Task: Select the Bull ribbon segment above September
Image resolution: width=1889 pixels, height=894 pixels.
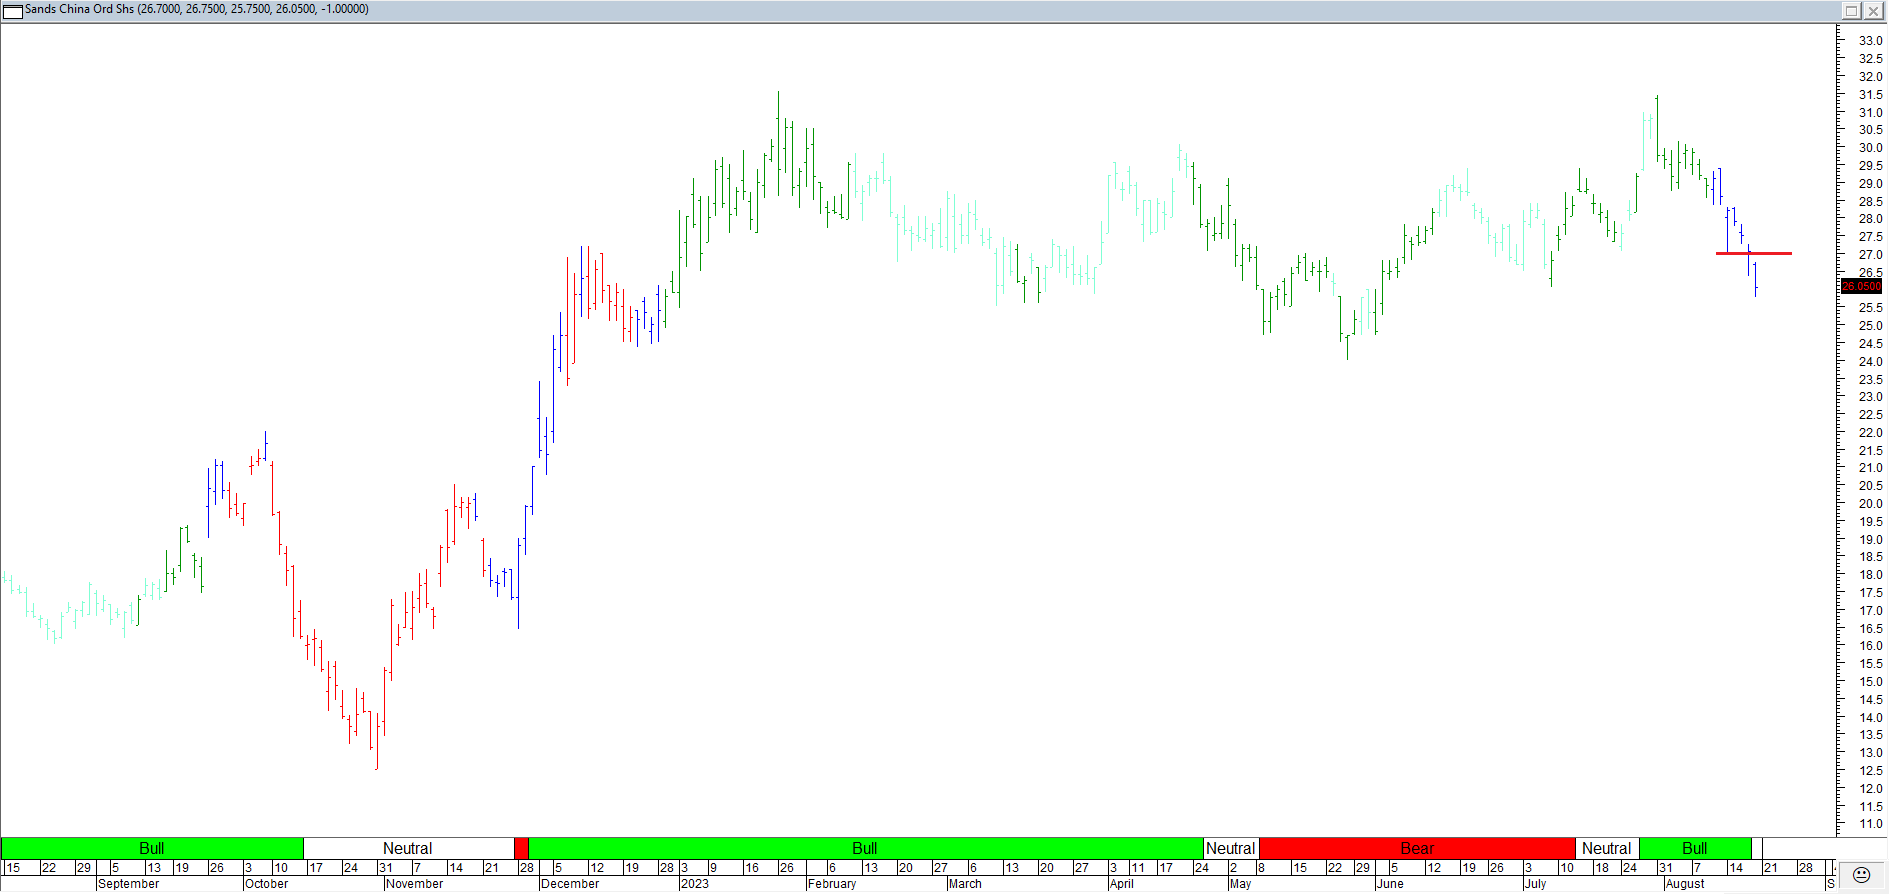Action: coord(152,848)
